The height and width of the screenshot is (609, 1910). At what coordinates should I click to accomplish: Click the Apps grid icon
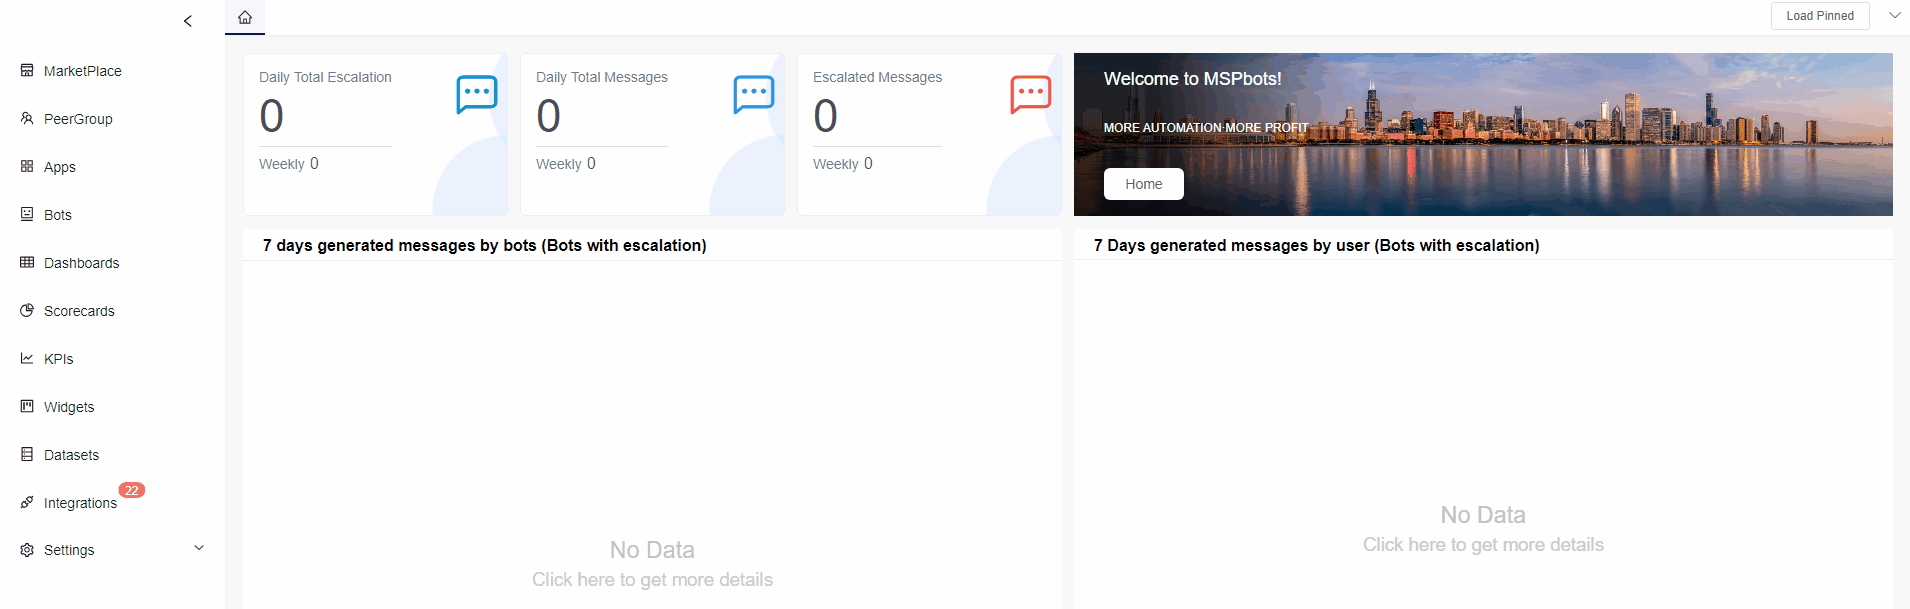[x=27, y=167]
